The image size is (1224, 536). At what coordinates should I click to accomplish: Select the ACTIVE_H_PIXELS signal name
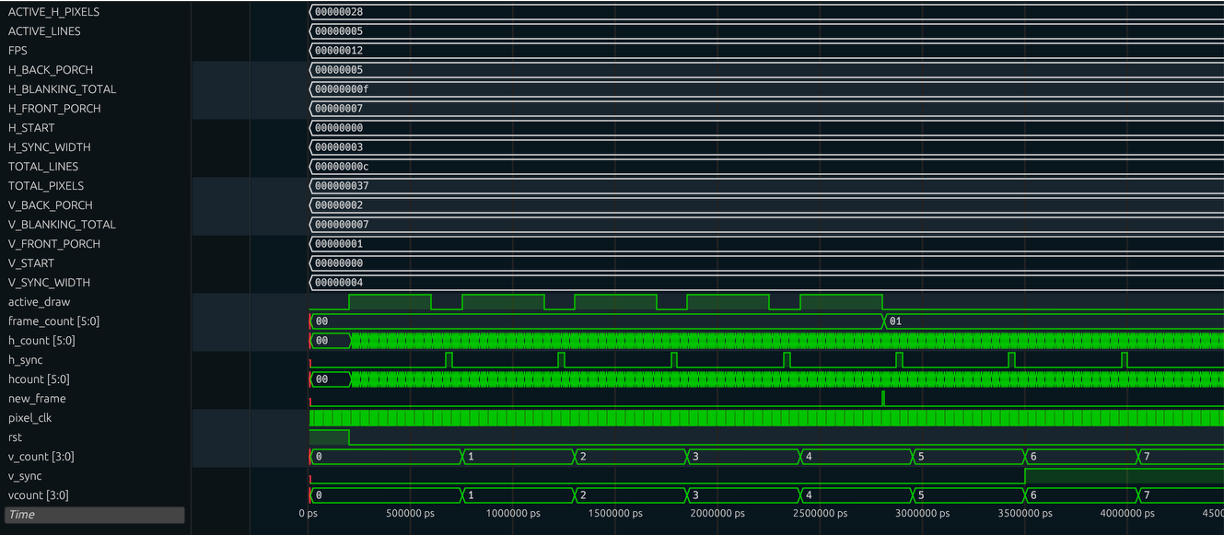[54, 12]
